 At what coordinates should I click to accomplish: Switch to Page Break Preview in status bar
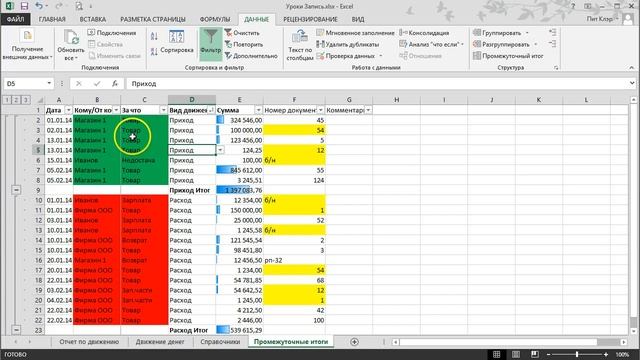point(535,354)
